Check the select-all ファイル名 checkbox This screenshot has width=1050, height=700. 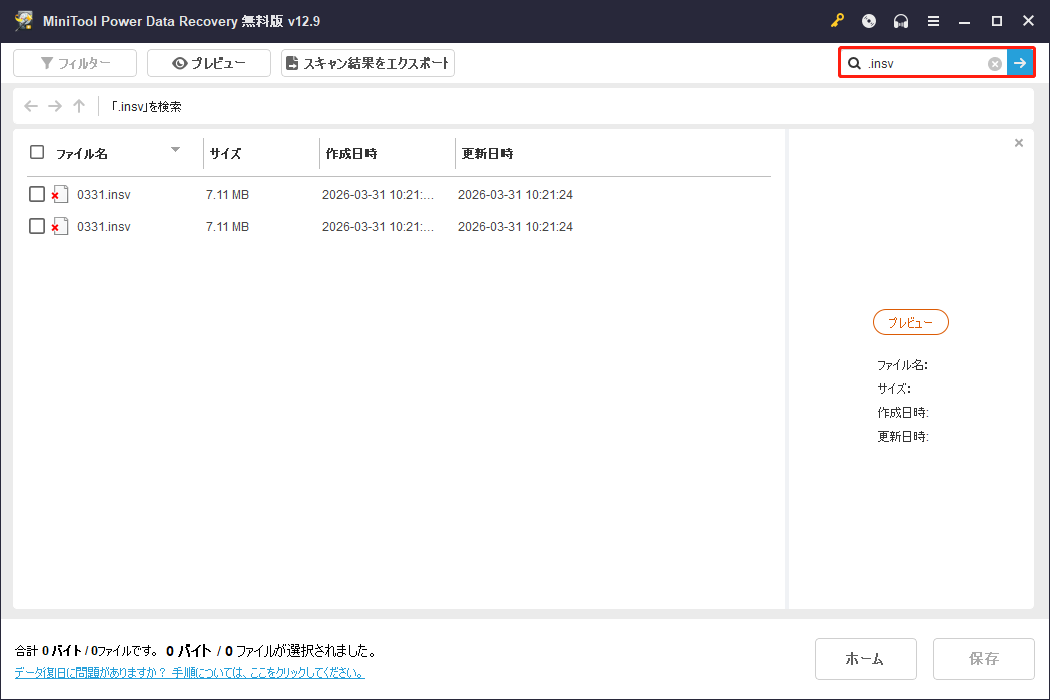click(37, 152)
